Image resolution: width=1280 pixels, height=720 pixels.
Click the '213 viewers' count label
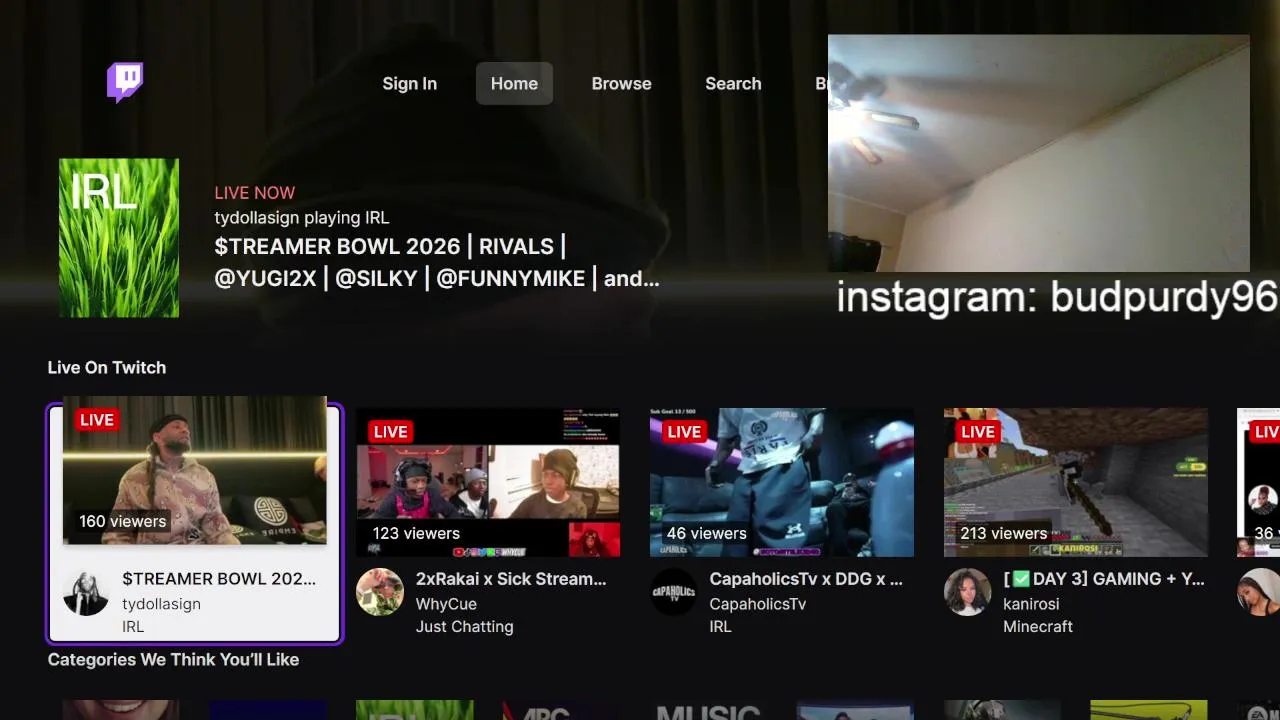(x=1004, y=533)
